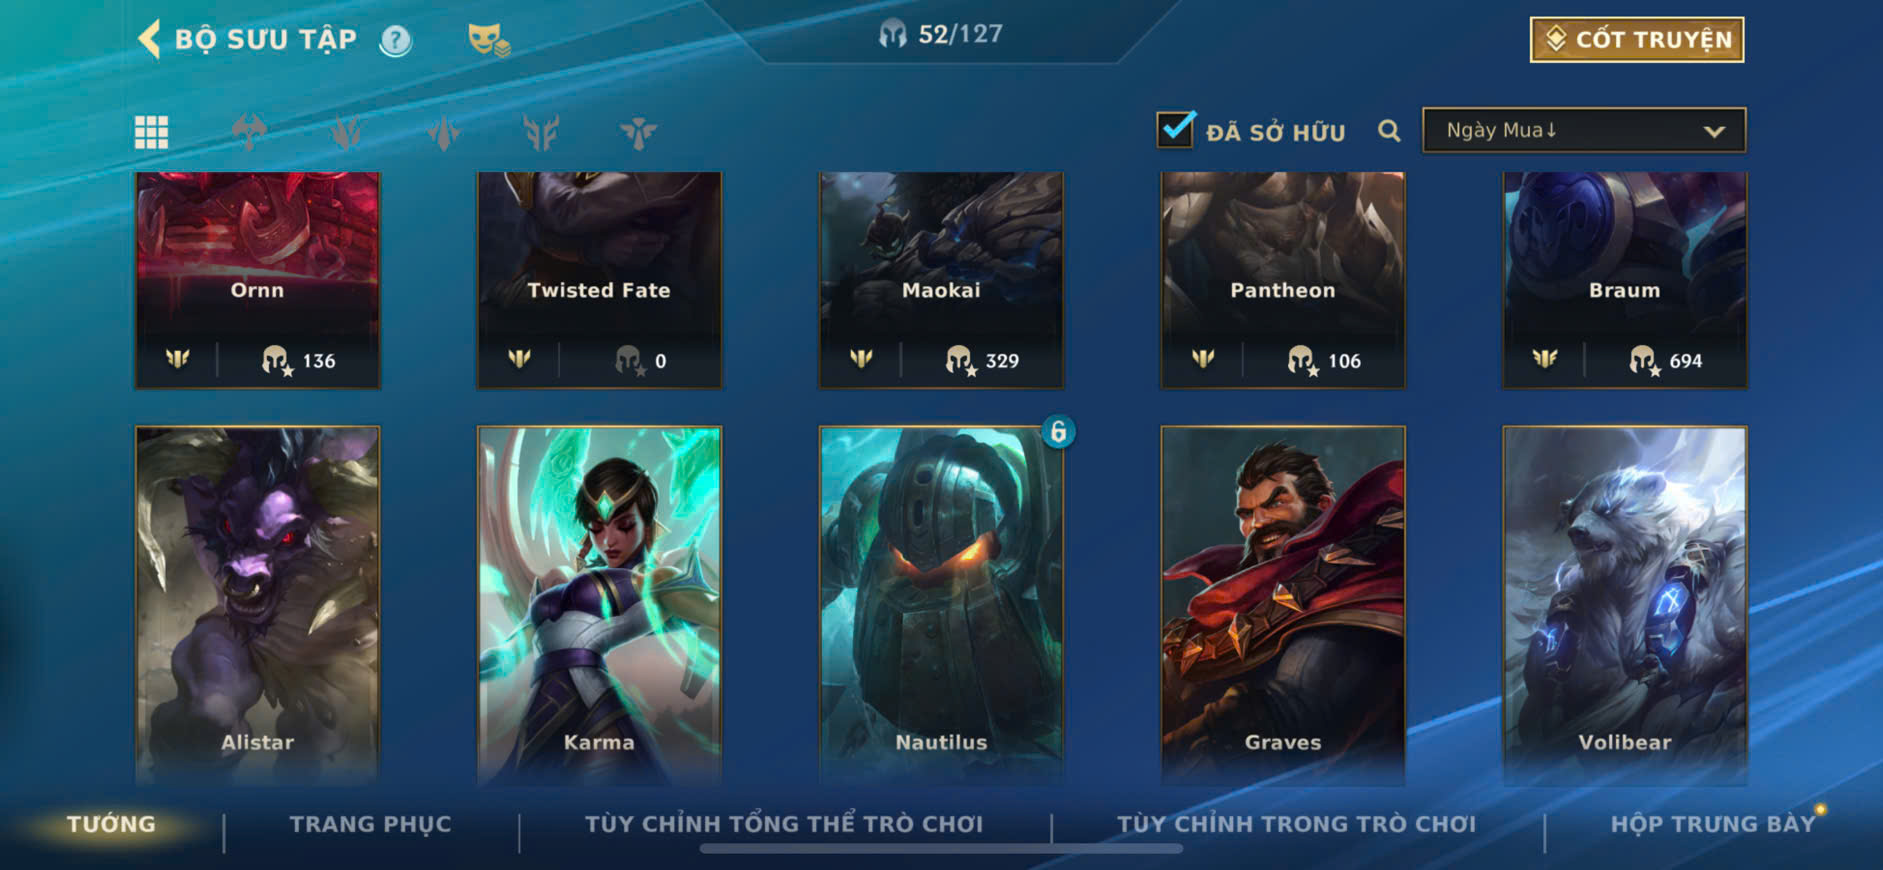Click the horizontal scroll bar at bottom
This screenshot has height=870, width=1883.
point(941,849)
